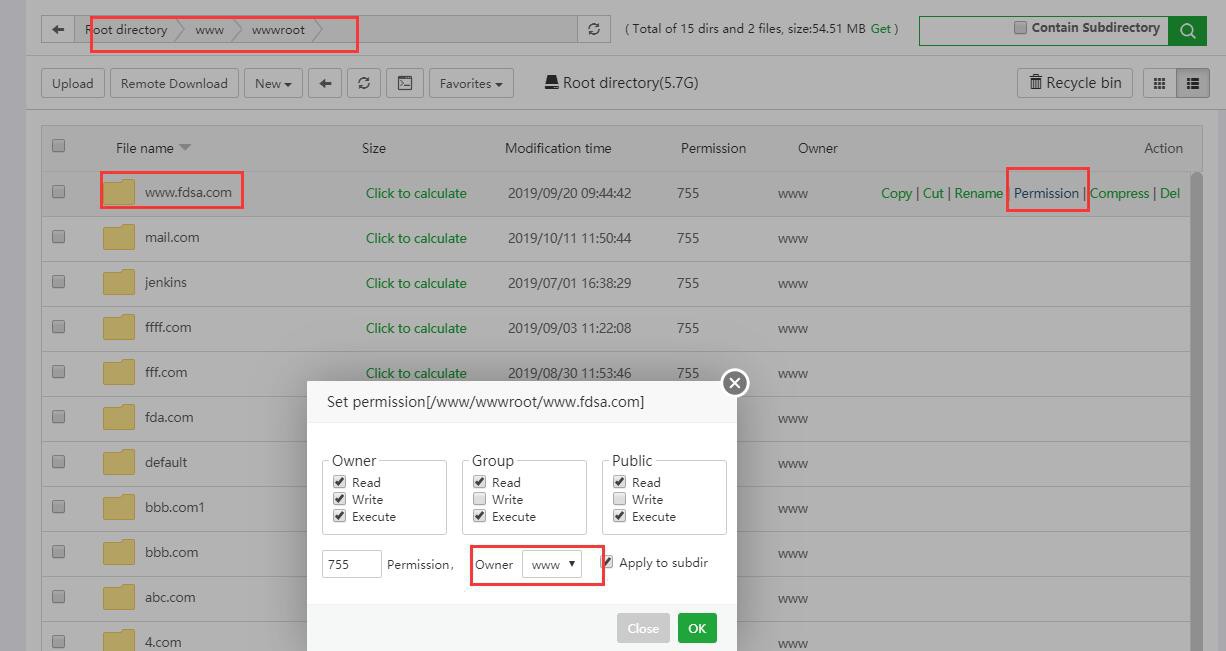Close the Set permission dialog with X
Image resolution: width=1226 pixels, height=651 pixels.
(x=735, y=382)
